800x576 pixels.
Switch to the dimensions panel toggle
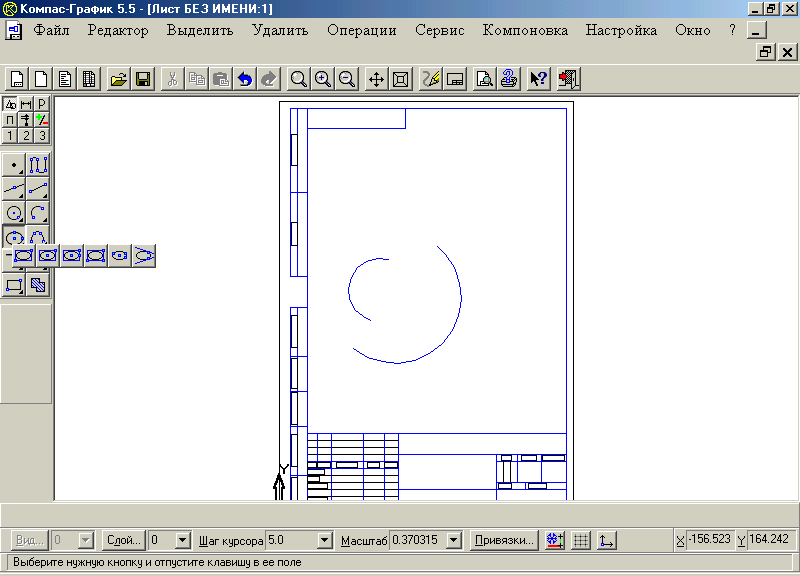click(26, 104)
